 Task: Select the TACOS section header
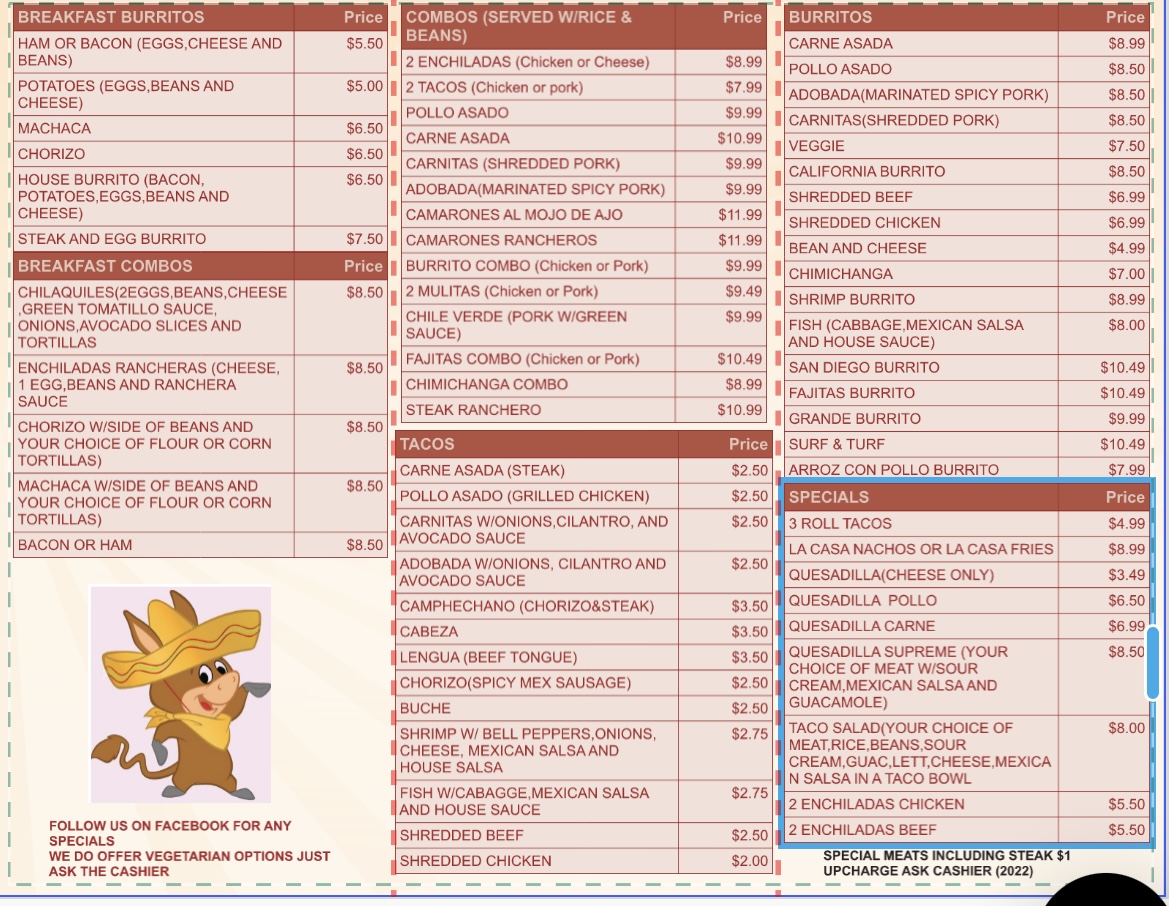click(427, 444)
